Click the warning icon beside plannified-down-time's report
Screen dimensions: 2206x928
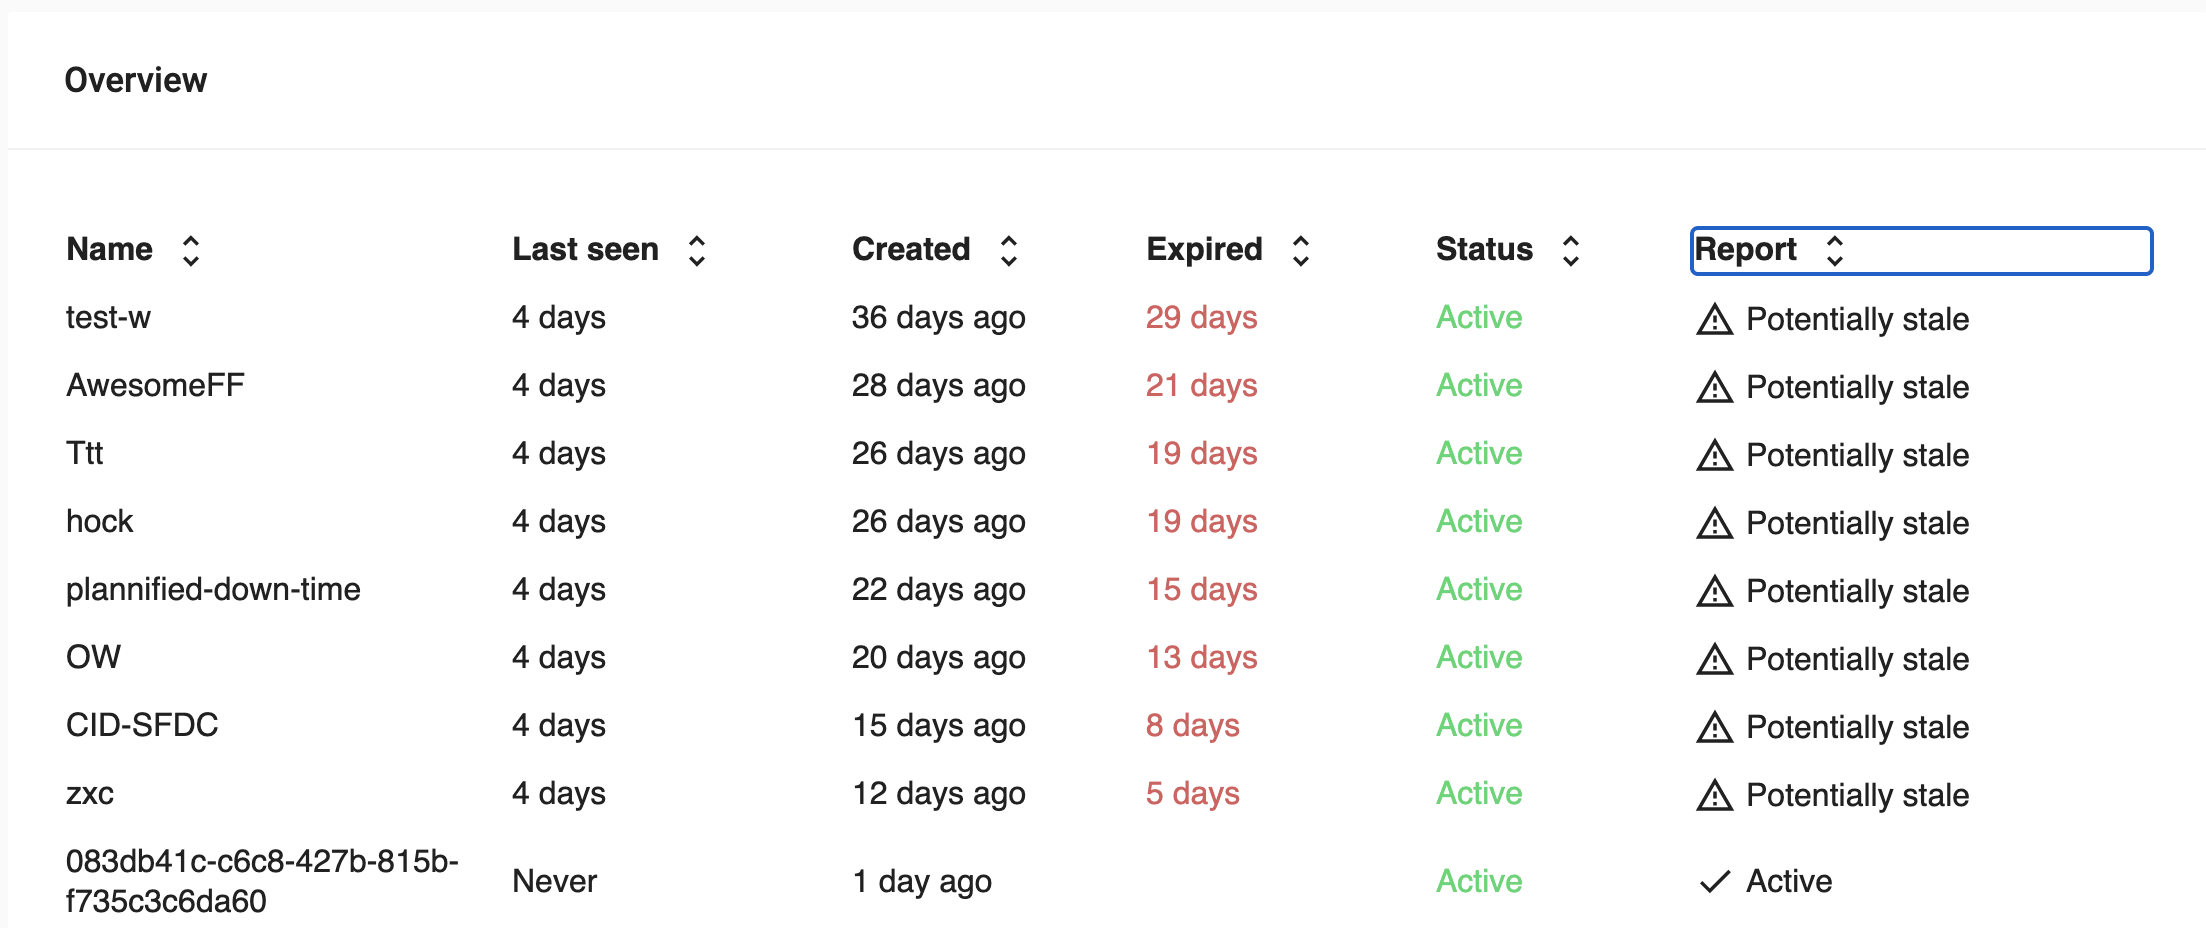(1715, 590)
